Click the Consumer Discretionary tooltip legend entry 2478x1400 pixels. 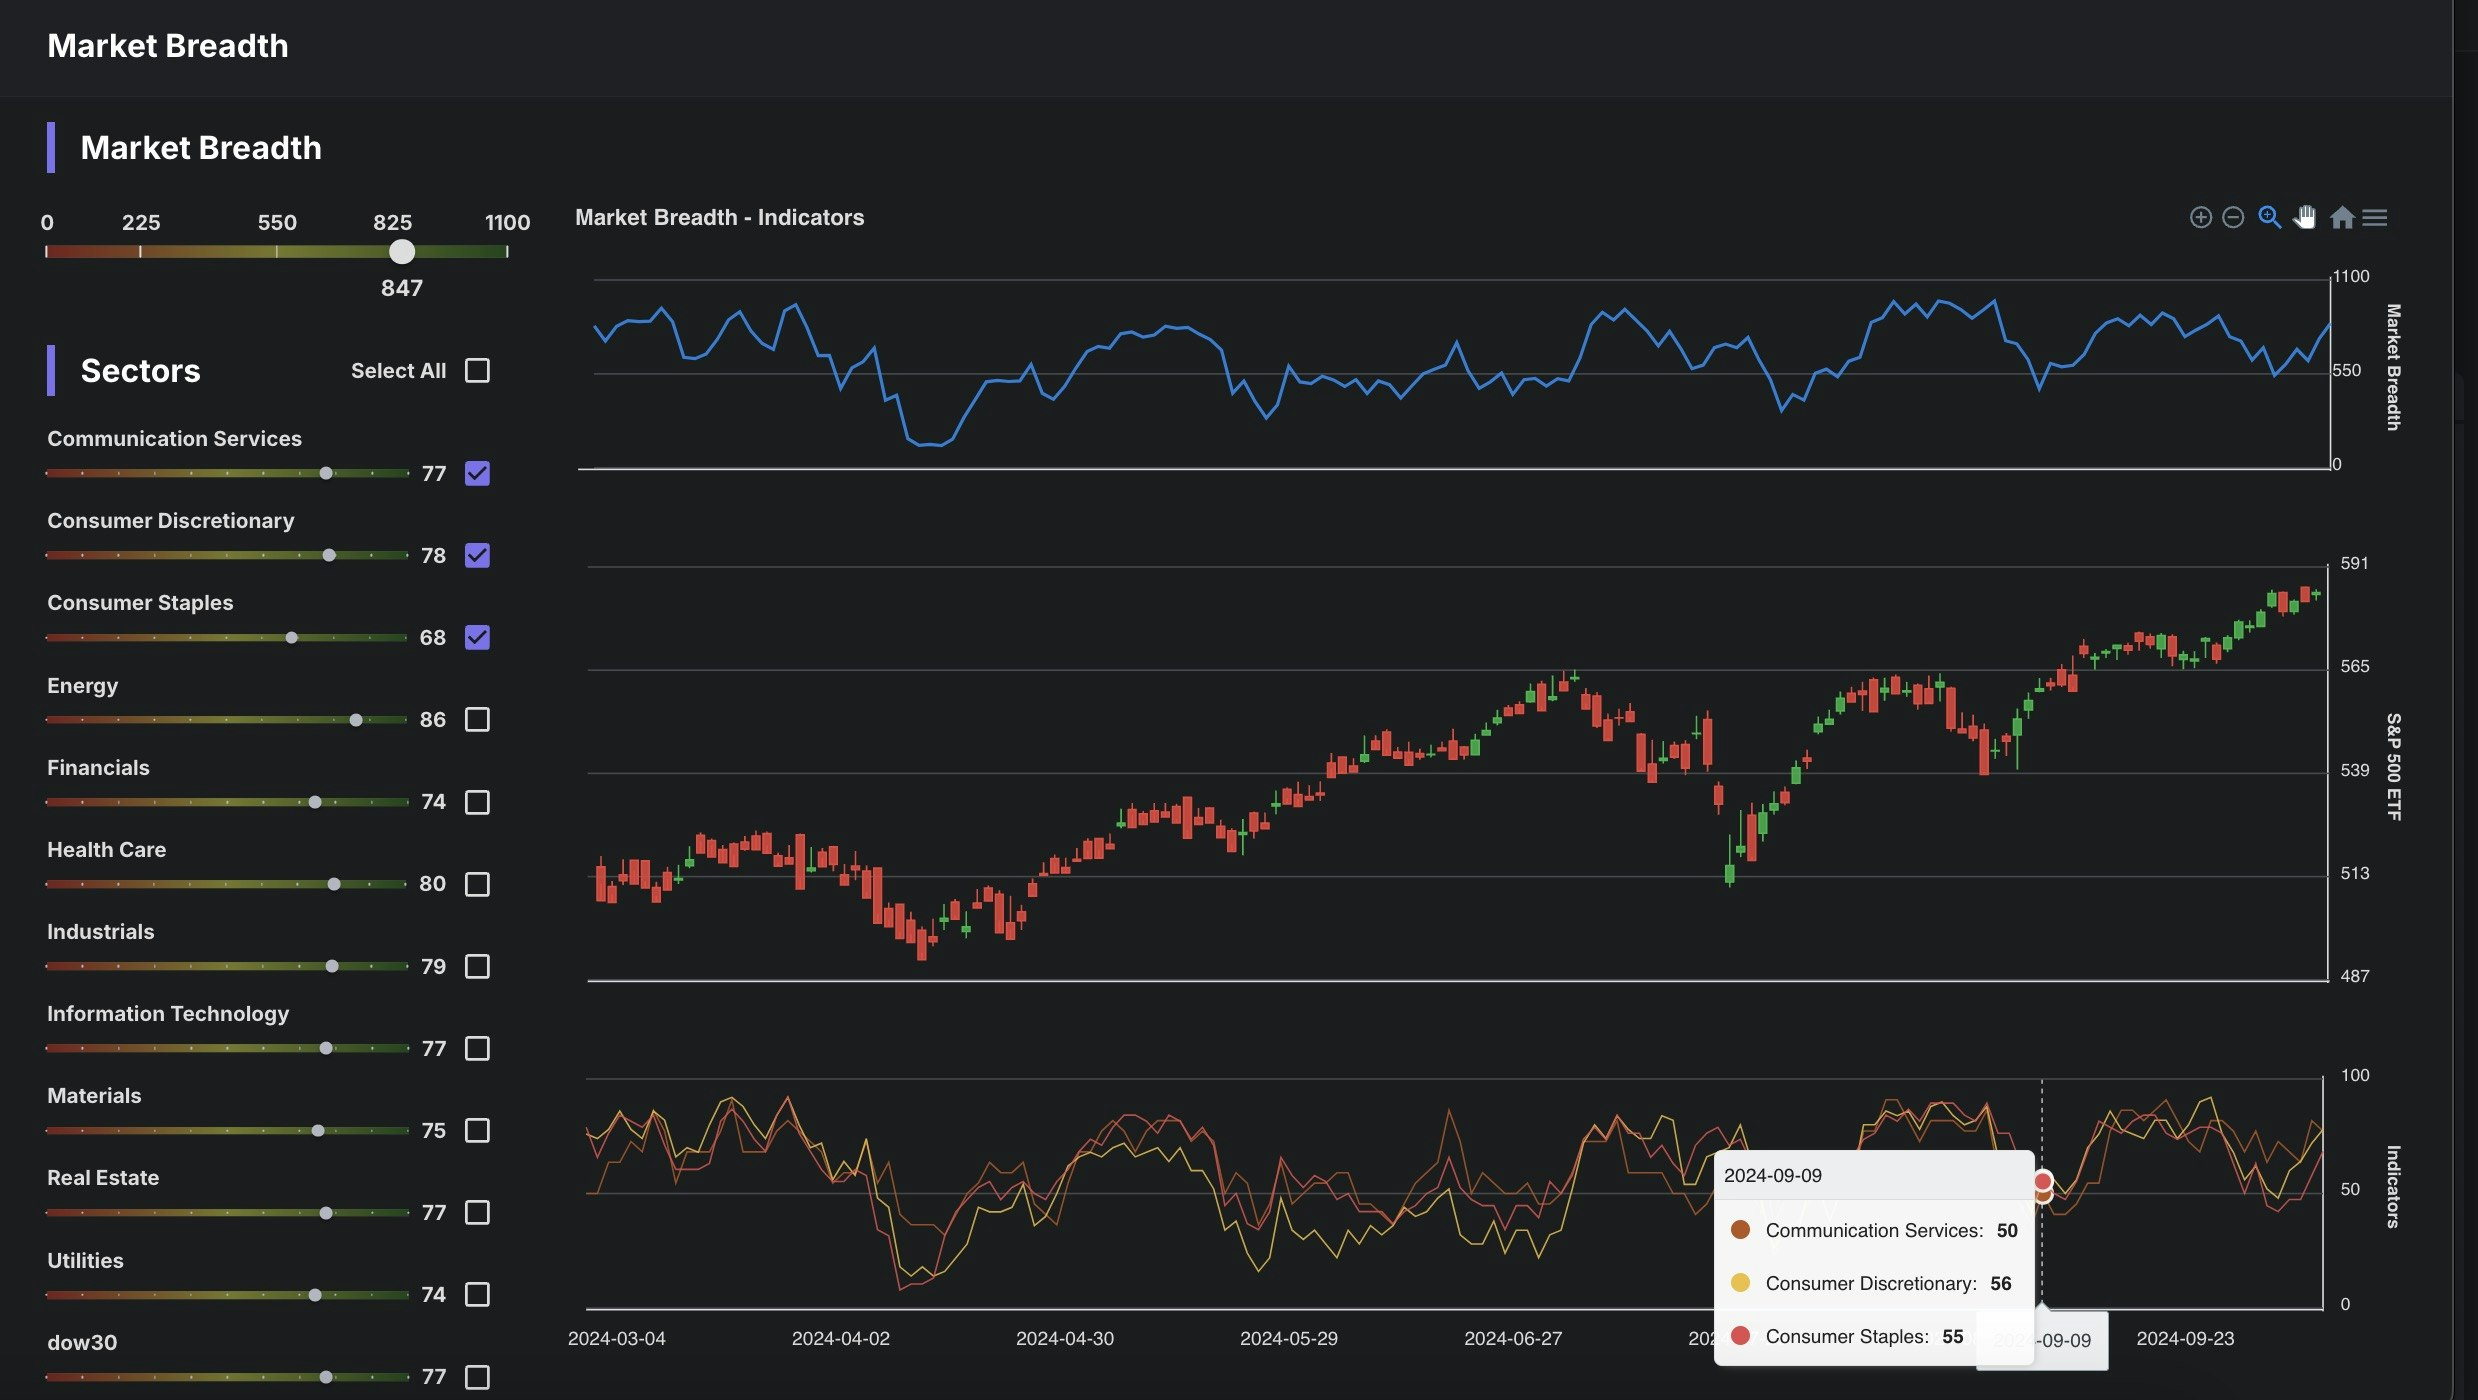(x=1870, y=1283)
